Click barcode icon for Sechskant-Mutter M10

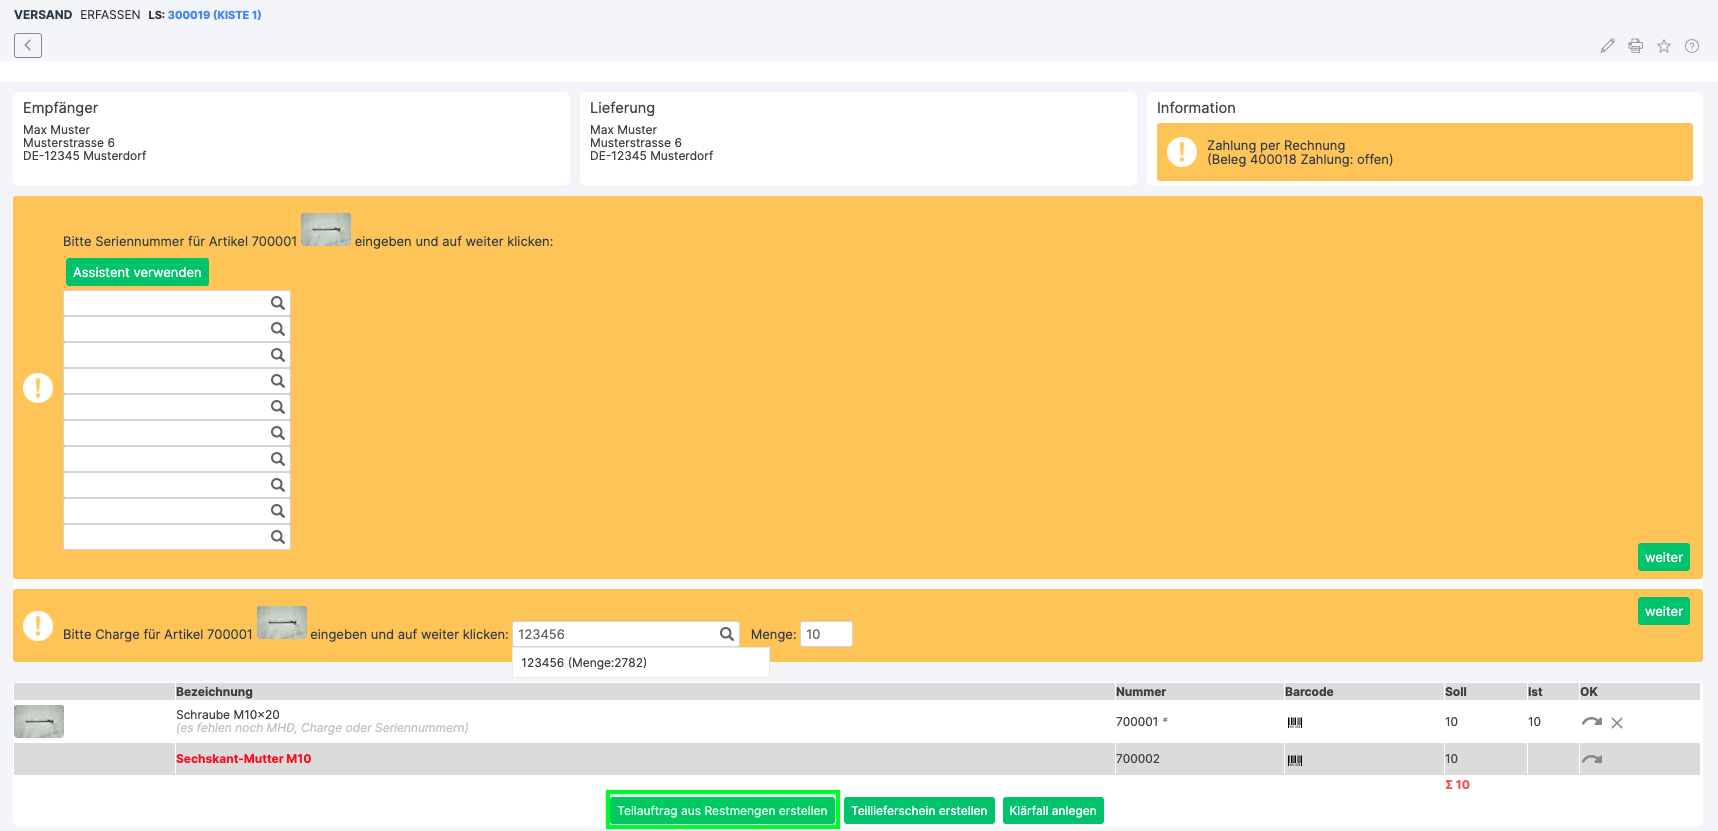tap(1295, 760)
